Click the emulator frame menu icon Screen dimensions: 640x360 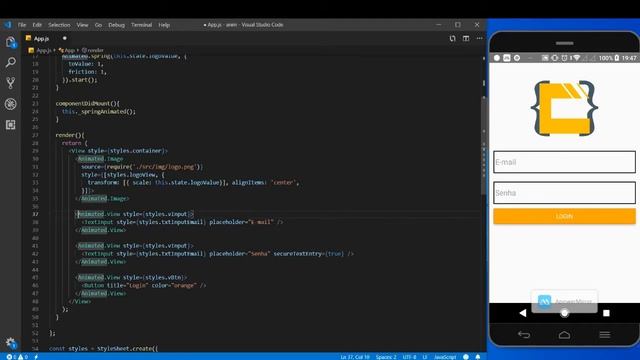click(604, 335)
